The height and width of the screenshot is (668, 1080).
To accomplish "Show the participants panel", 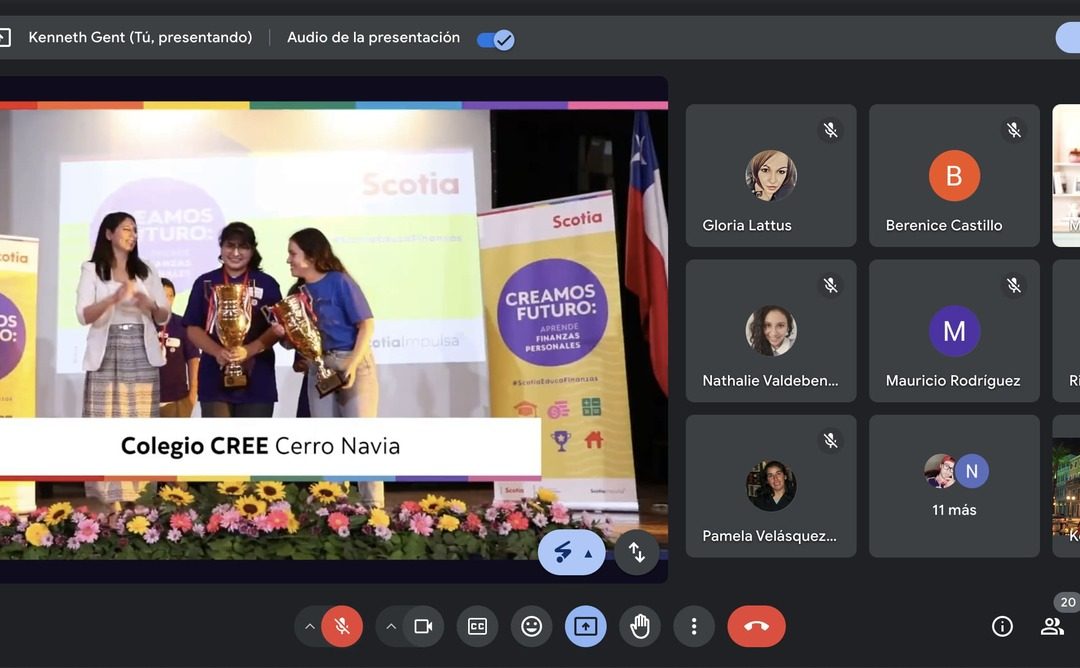I will point(1052,626).
